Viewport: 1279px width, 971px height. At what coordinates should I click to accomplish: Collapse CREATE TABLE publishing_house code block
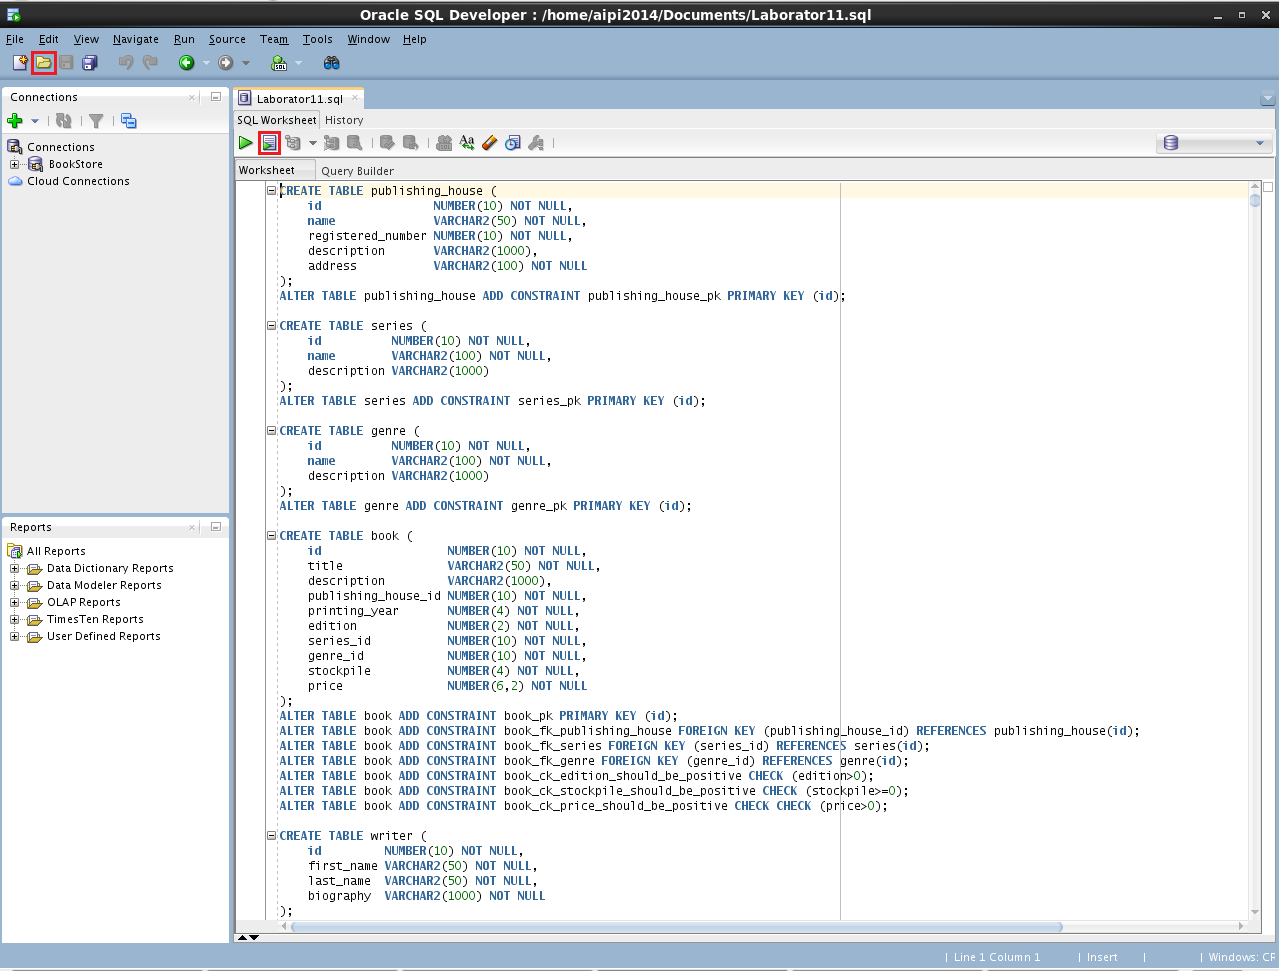pyautogui.click(x=271, y=190)
